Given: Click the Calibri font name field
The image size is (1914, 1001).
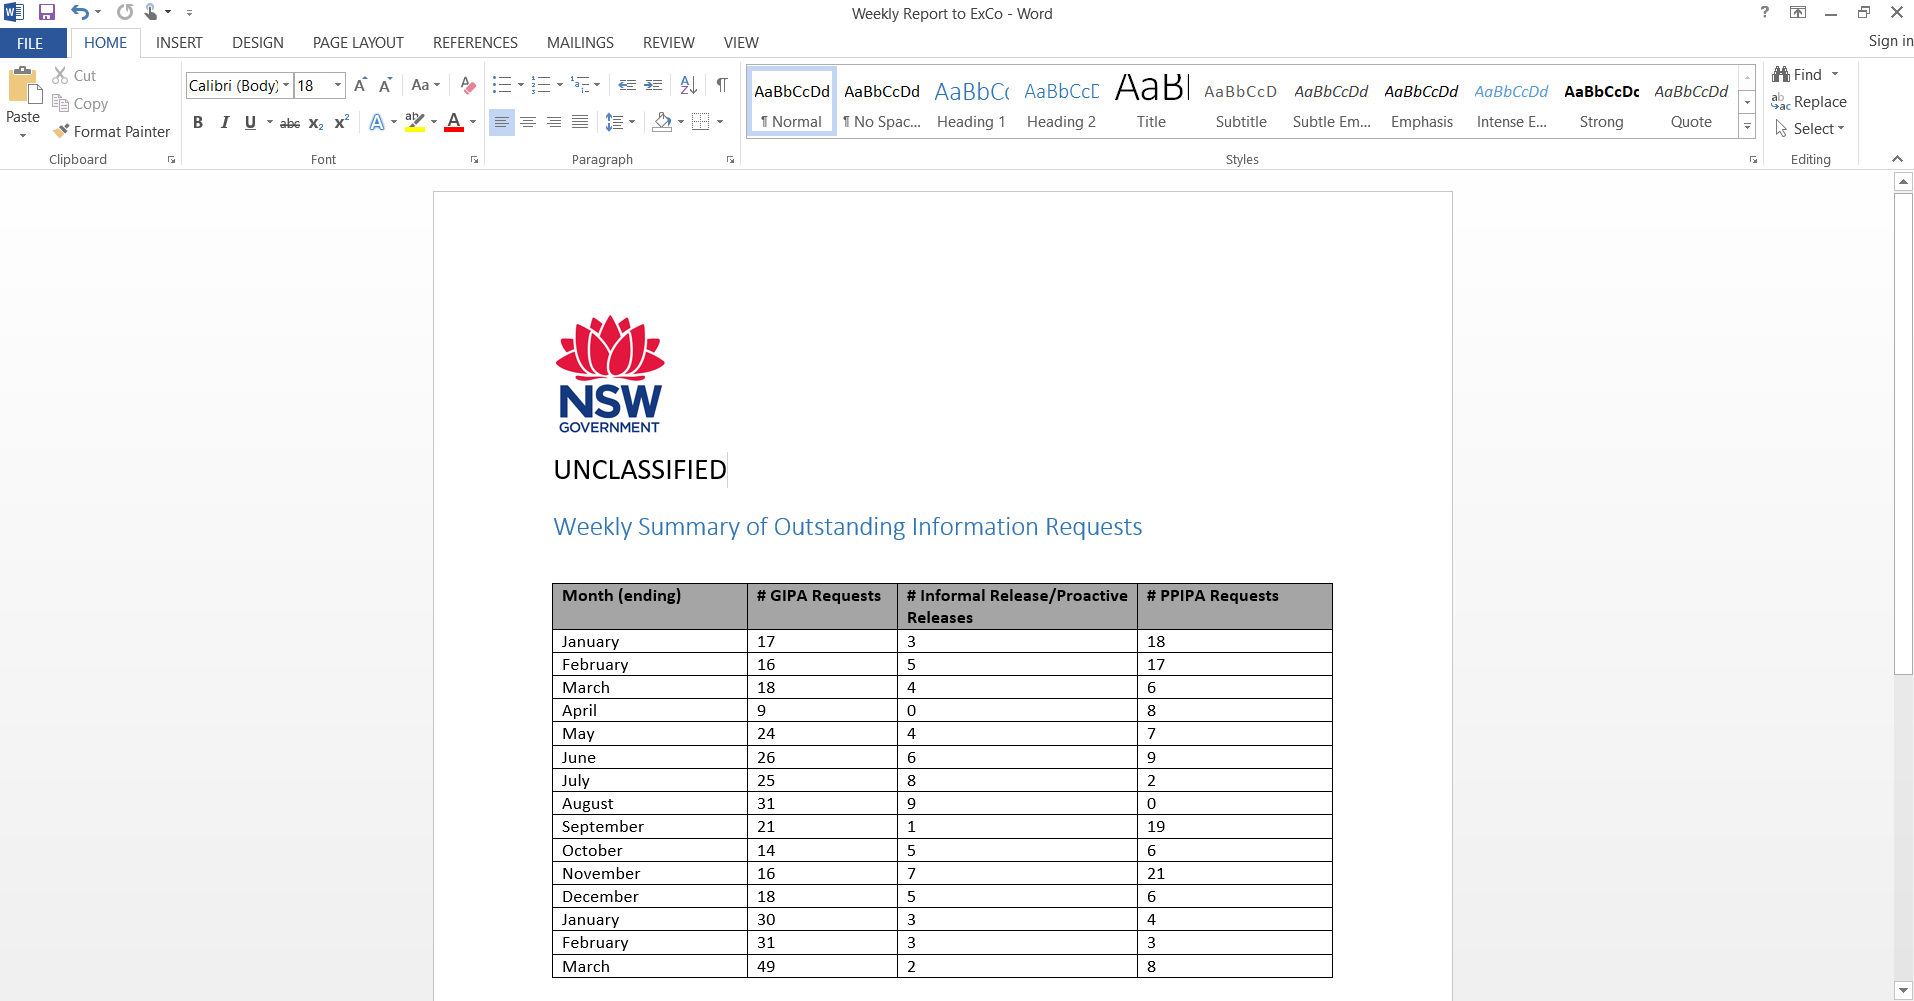Looking at the screenshot, I should 234,85.
